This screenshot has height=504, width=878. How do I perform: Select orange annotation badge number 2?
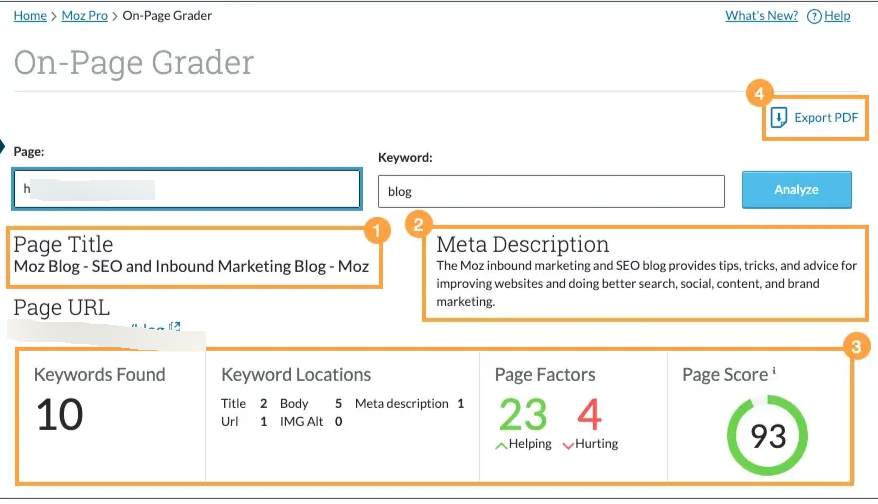coord(418,224)
